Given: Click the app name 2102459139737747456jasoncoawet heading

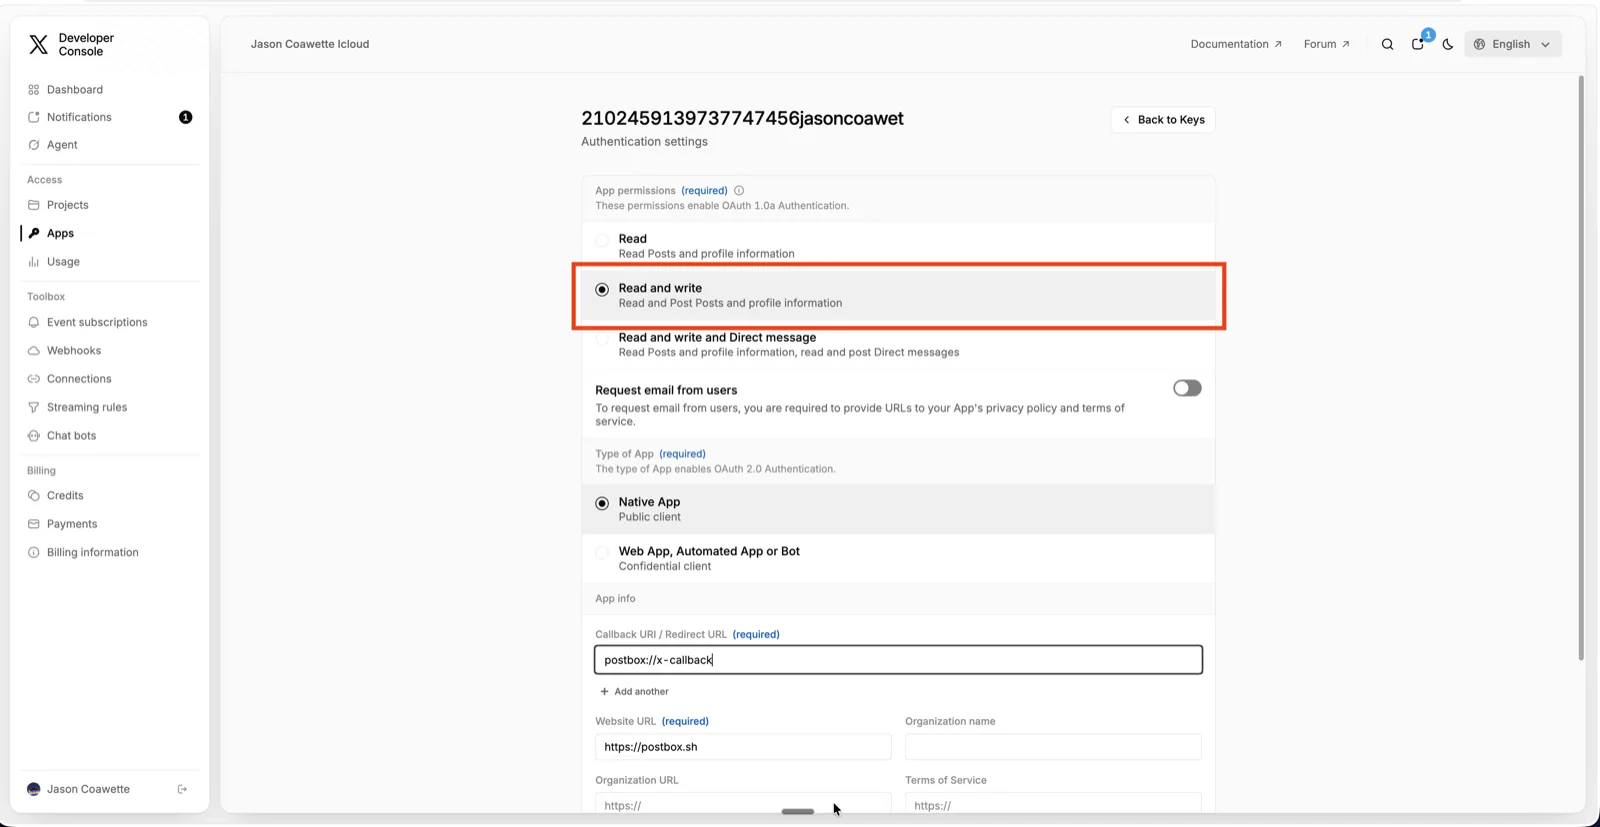Looking at the screenshot, I should click(742, 118).
